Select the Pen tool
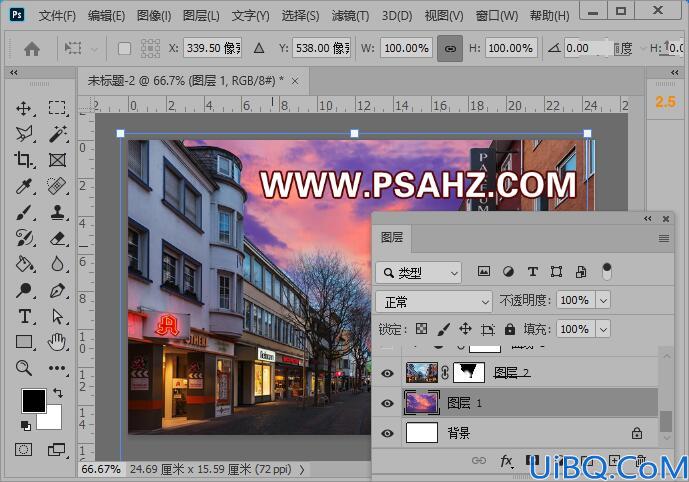This screenshot has width=689, height=482. point(58,290)
